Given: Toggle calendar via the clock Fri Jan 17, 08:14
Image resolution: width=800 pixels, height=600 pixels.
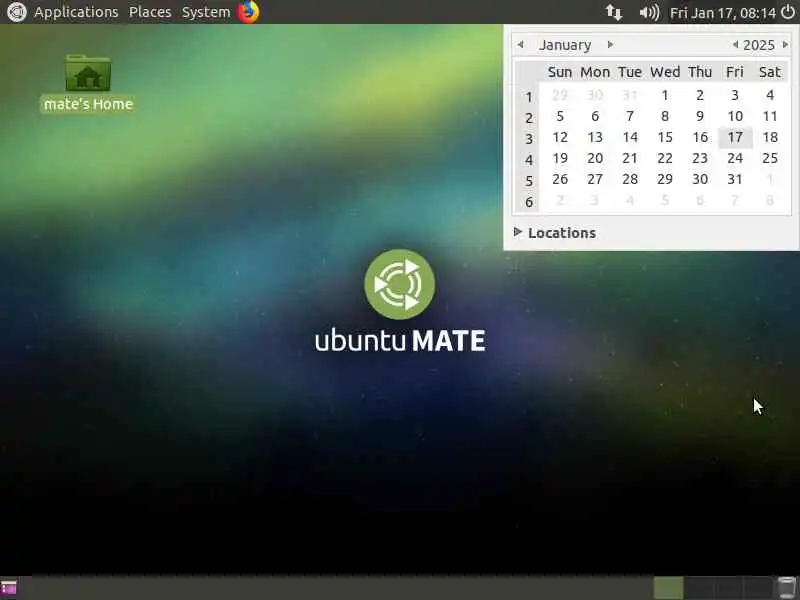Looking at the screenshot, I should click(x=722, y=12).
